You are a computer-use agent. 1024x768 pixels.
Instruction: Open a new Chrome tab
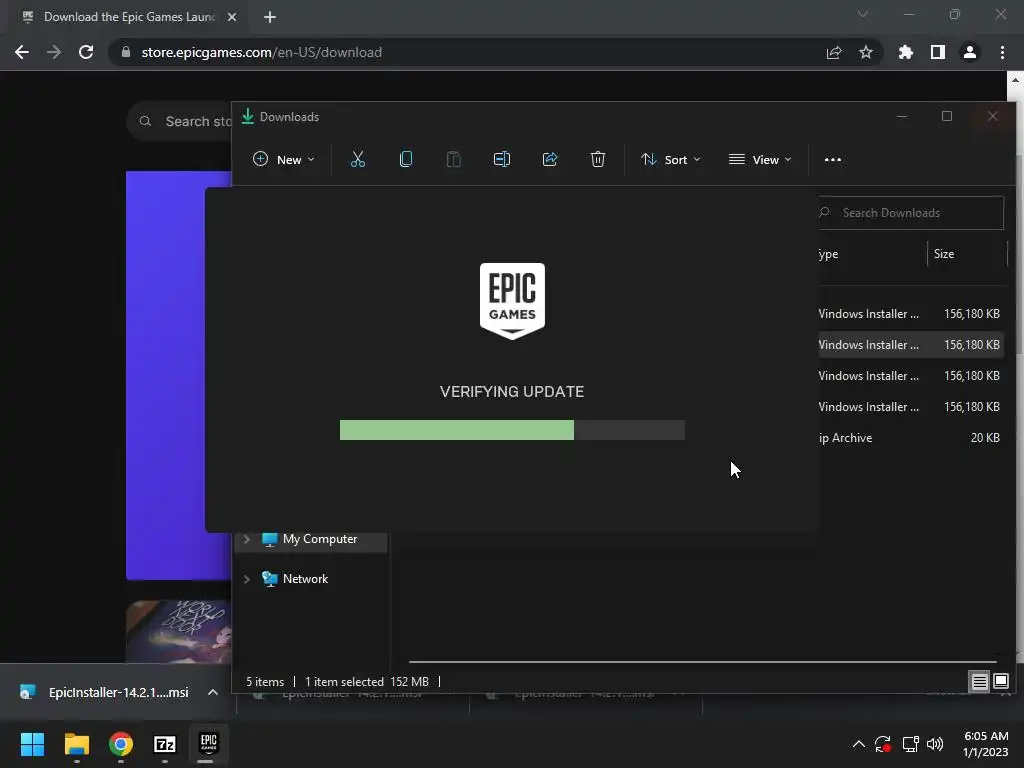[x=270, y=17]
